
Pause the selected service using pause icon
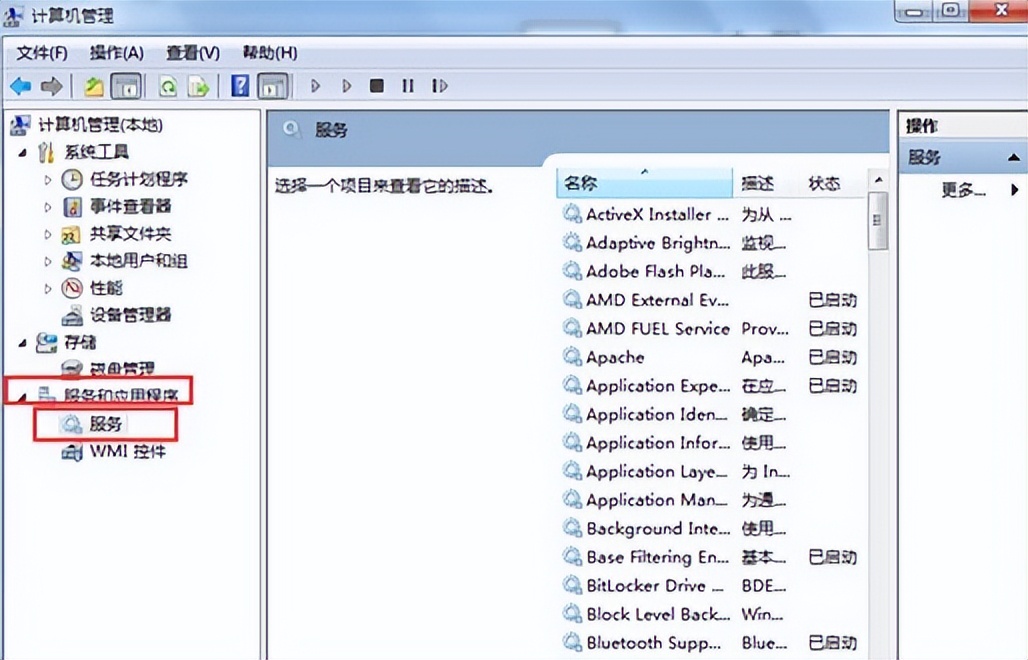tap(407, 86)
